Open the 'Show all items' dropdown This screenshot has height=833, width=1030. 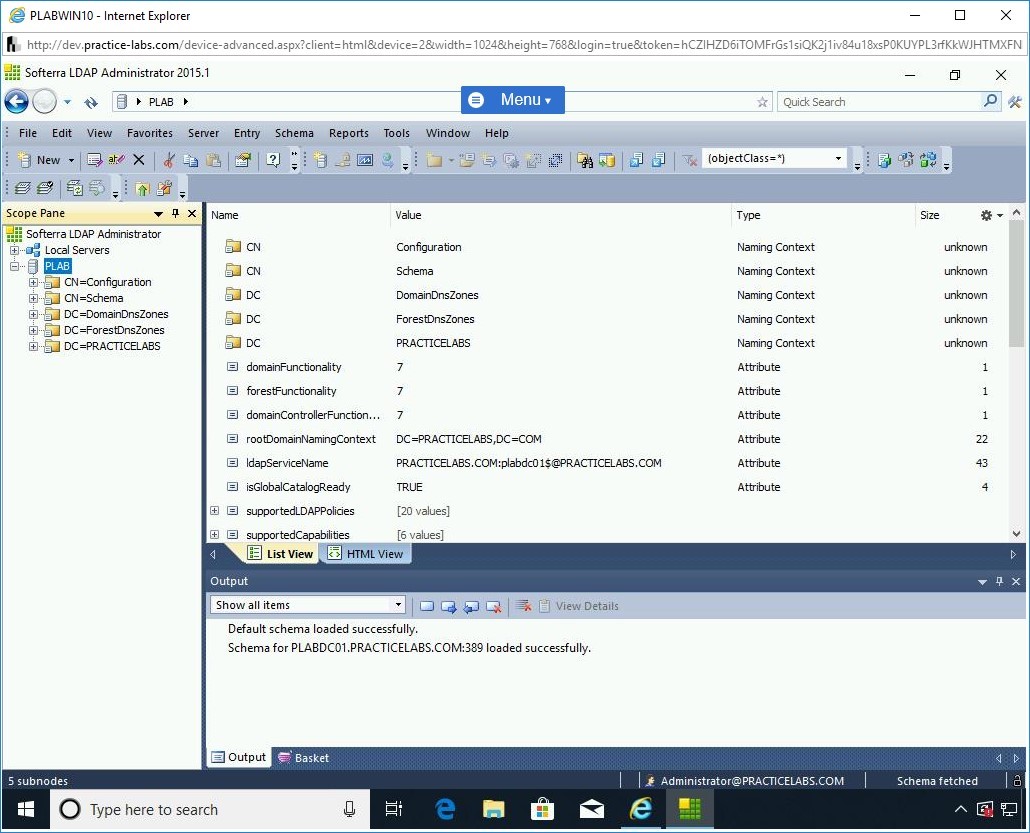pos(398,605)
